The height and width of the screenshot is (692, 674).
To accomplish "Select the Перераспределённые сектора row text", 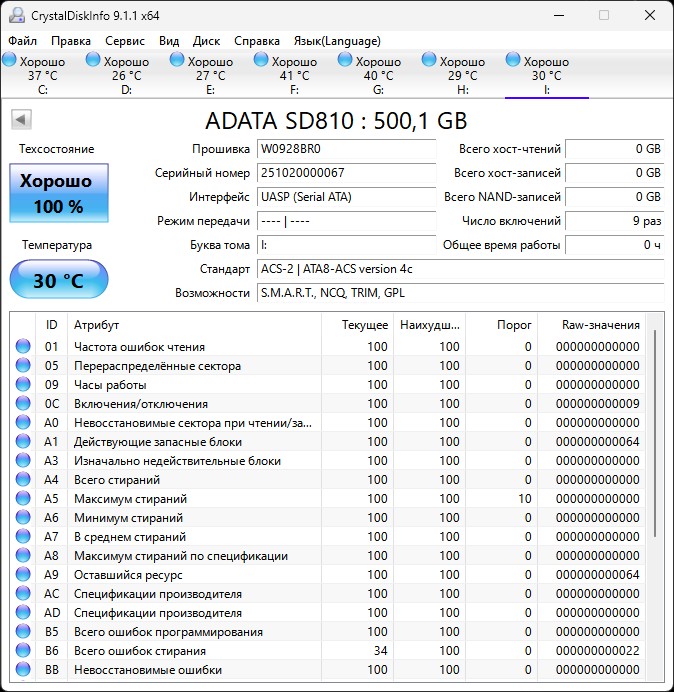I will [158, 366].
